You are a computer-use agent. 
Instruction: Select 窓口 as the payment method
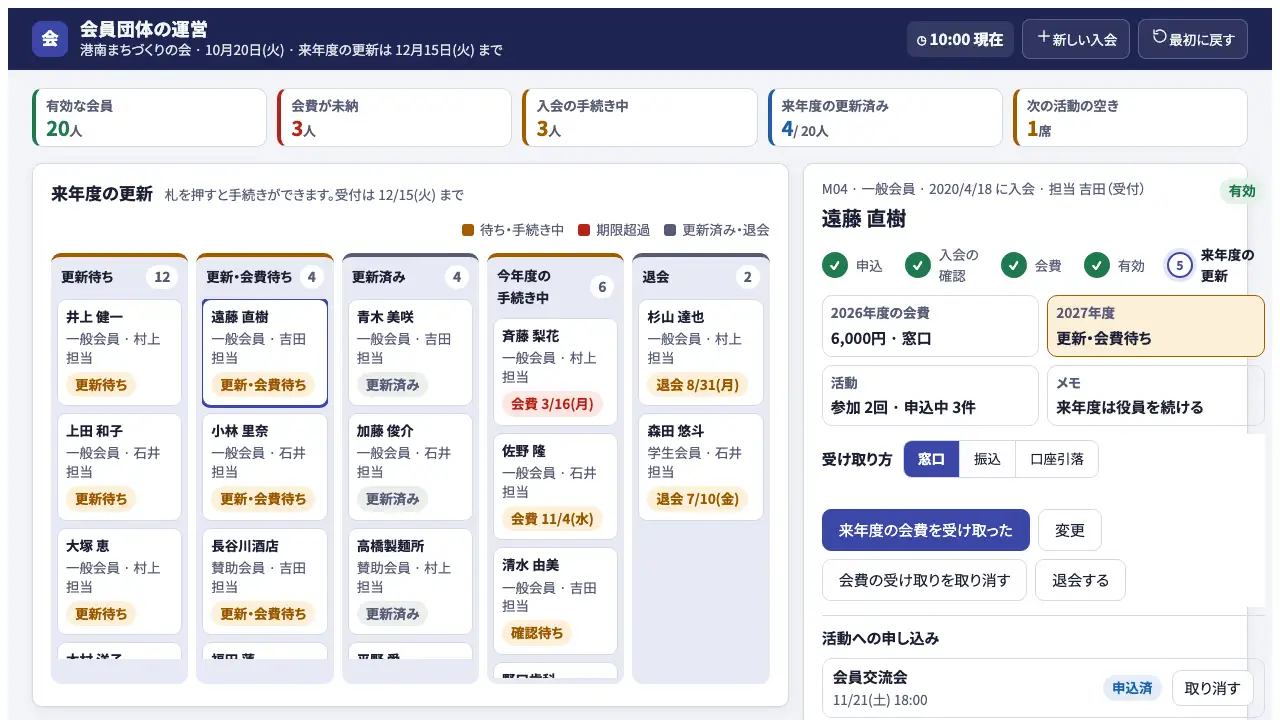point(931,459)
